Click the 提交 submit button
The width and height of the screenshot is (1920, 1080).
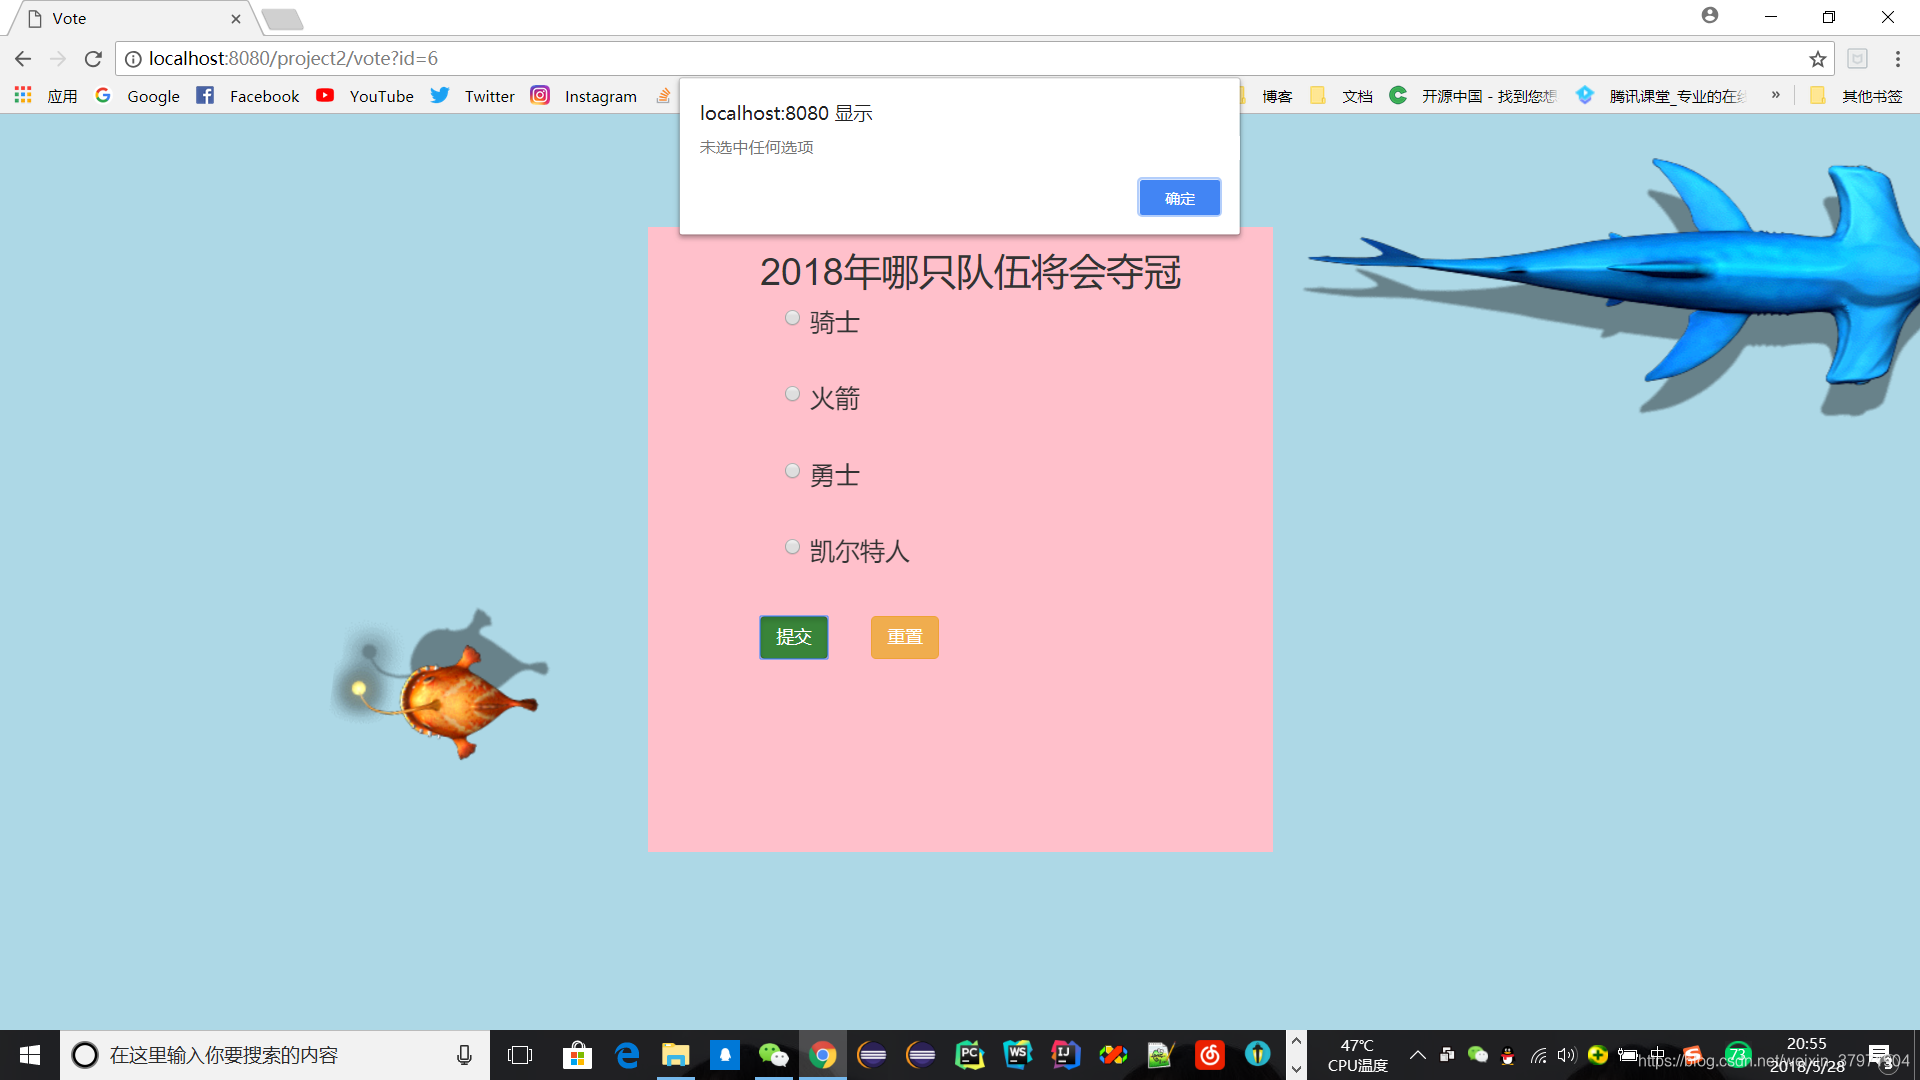[x=793, y=637]
